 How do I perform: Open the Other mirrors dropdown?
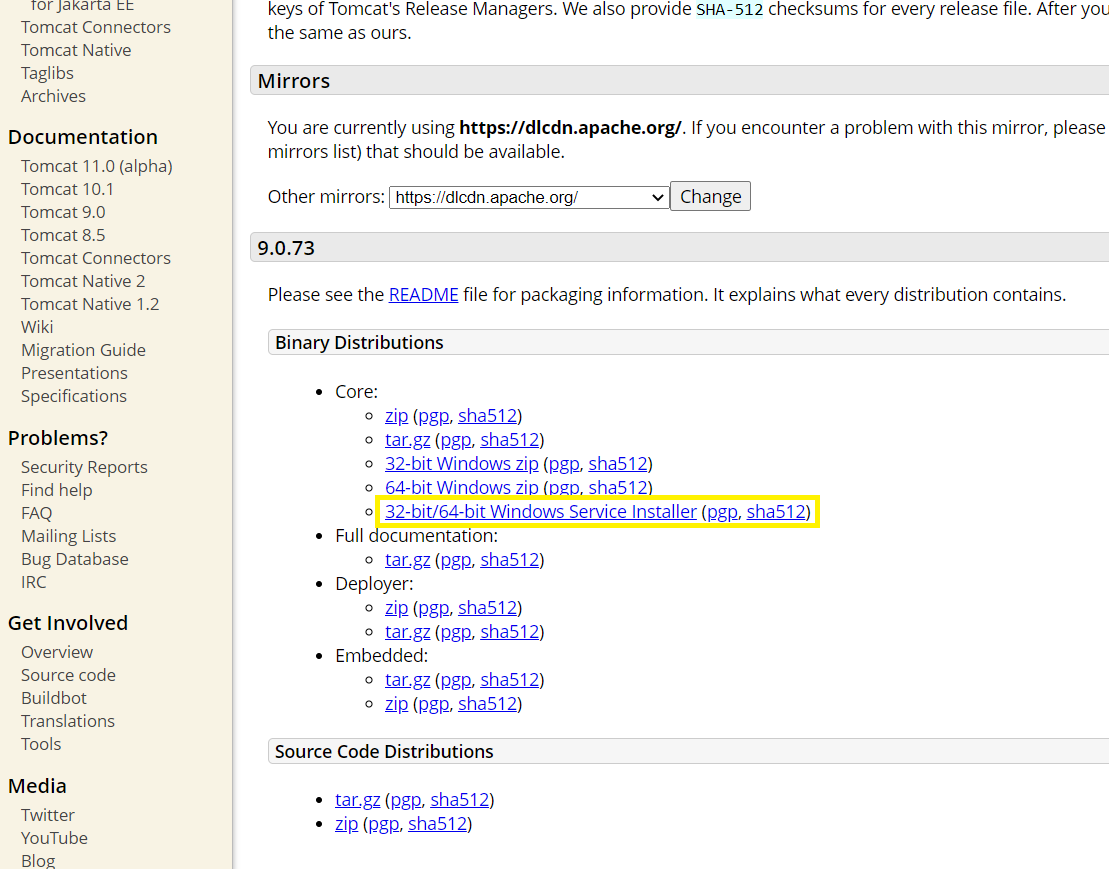529,197
